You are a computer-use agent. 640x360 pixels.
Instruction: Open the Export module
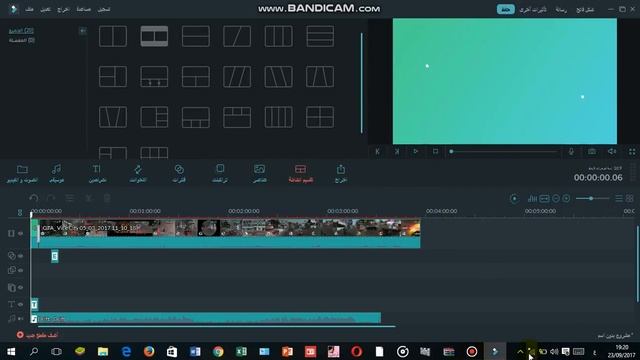pos(341,173)
